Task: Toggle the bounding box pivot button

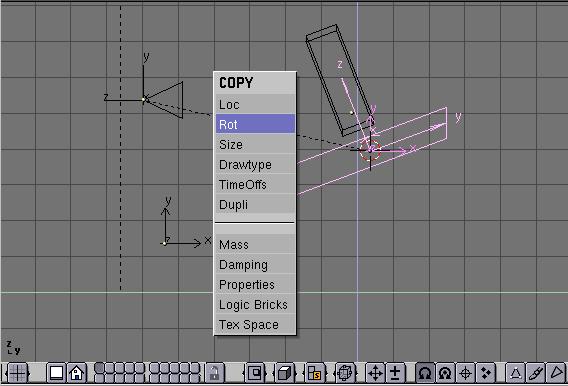Action: 425,373
